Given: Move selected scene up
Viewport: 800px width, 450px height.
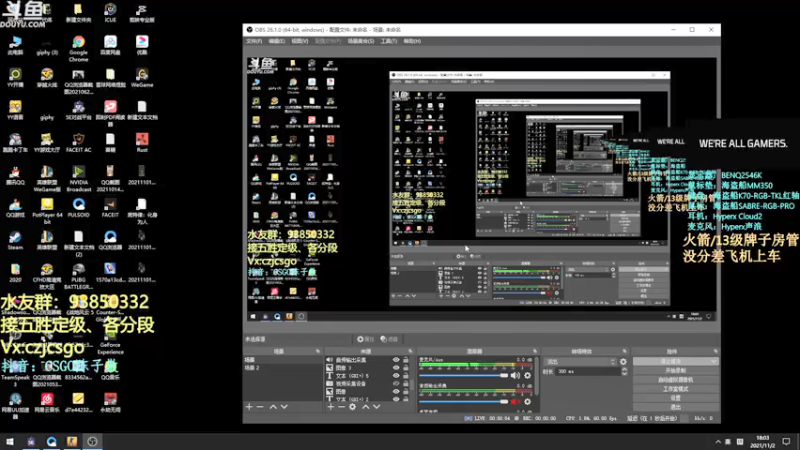Looking at the screenshot, I should (x=273, y=407).
